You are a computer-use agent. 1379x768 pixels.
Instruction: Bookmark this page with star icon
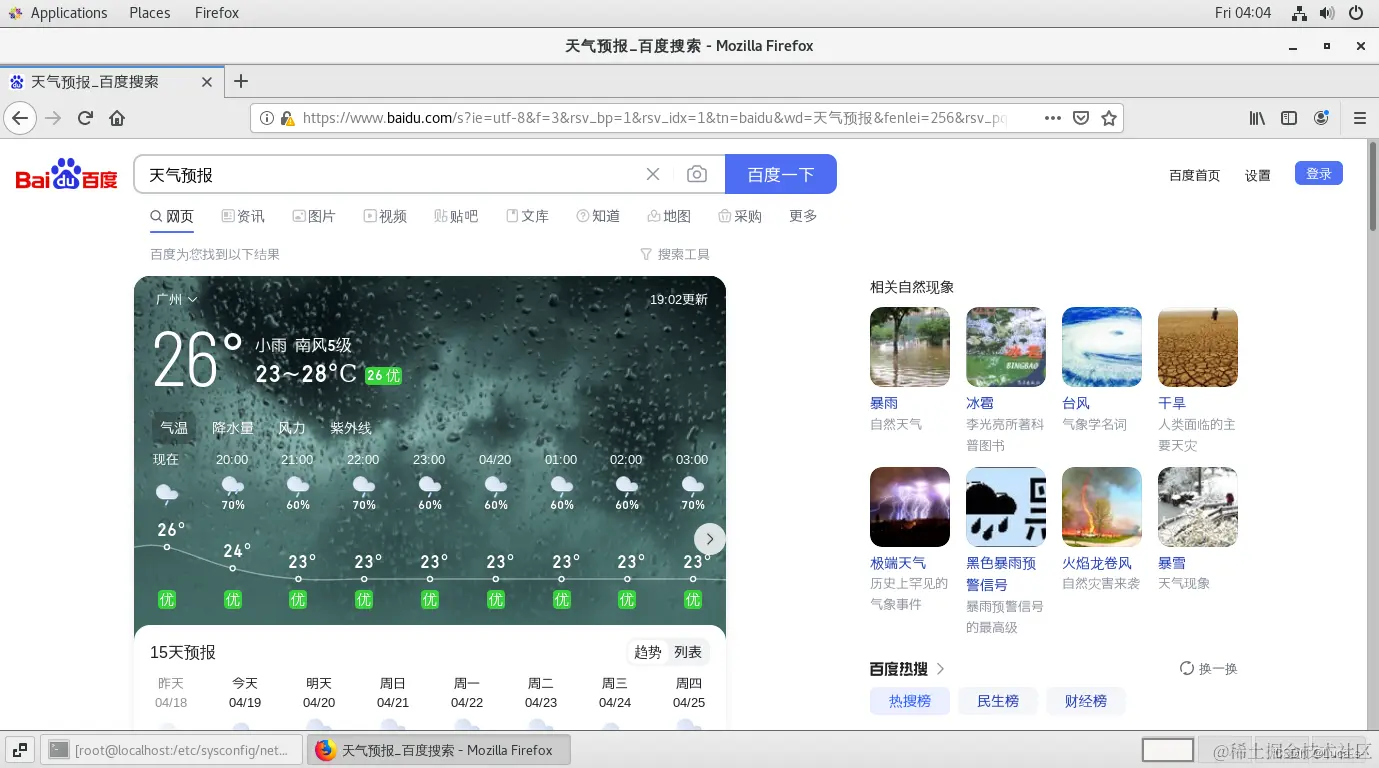click(1108, 118)
